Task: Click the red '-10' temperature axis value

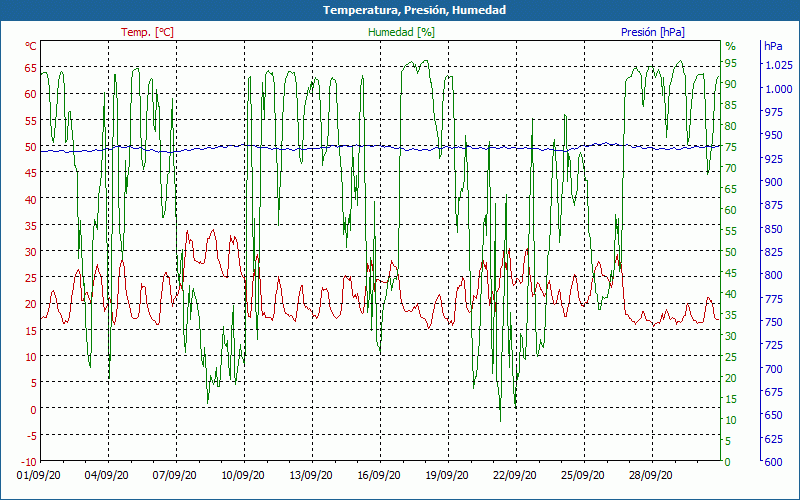Action: click(x=29, y=462)
